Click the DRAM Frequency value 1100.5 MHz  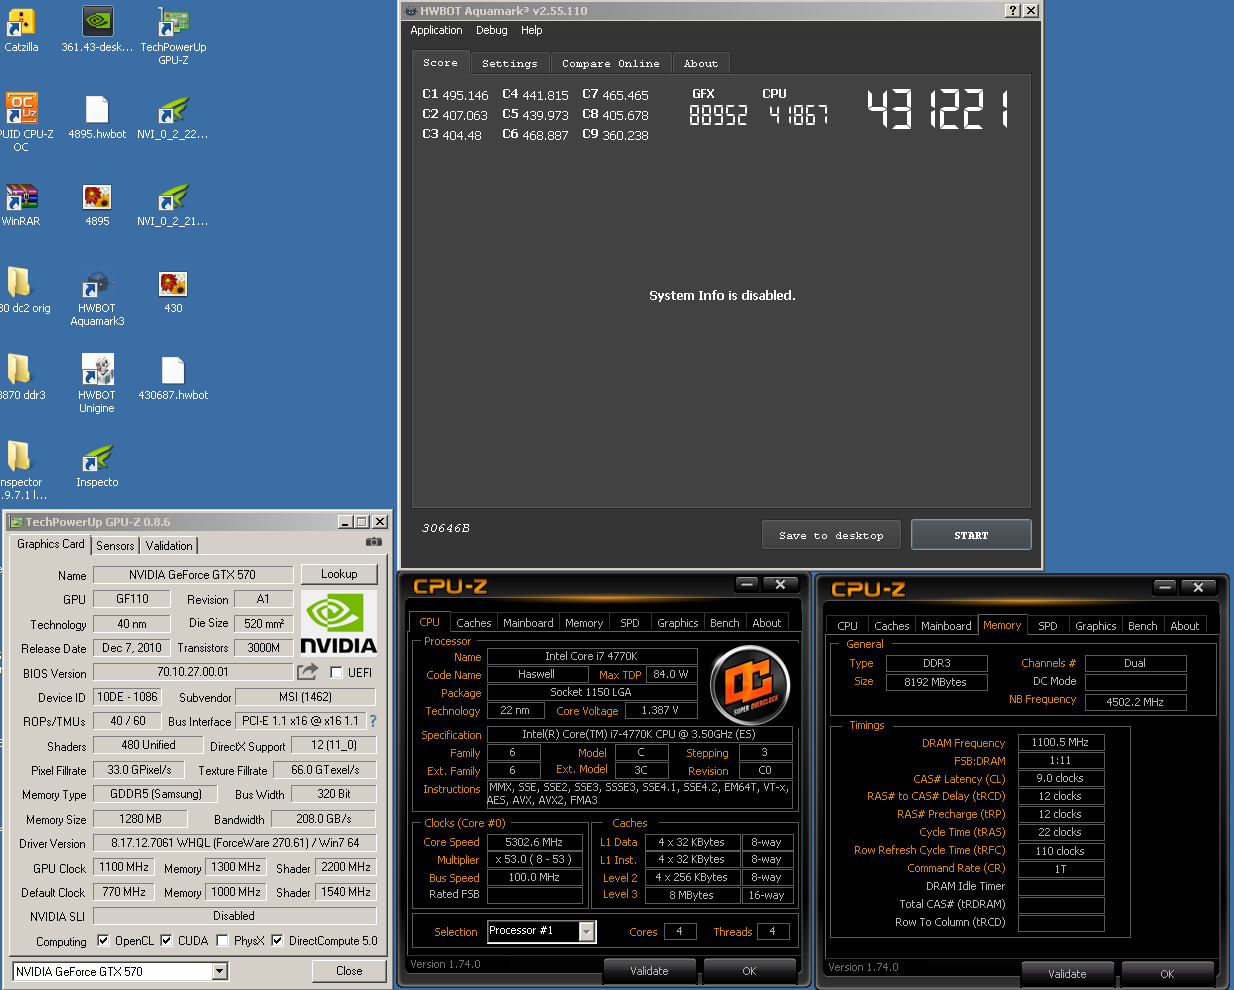tap(1060, 743)
